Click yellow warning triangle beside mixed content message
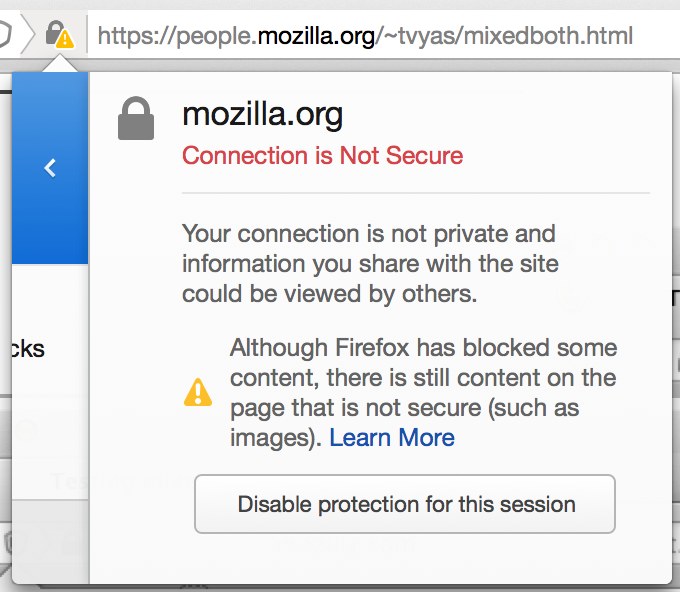 198,392
